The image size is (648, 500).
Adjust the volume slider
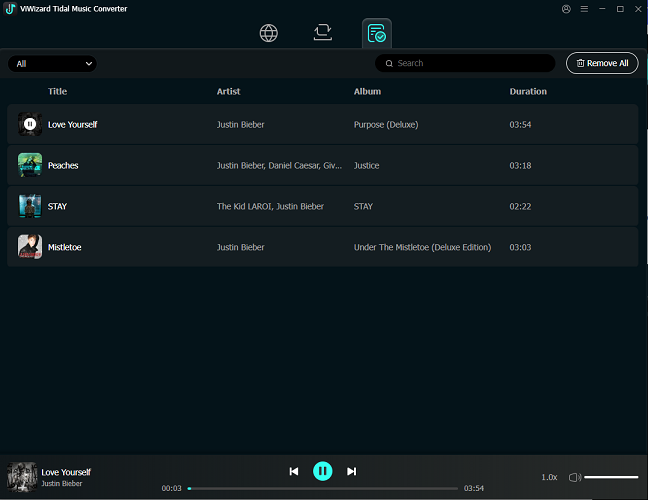pyautogui.click(x=611, y=477)
